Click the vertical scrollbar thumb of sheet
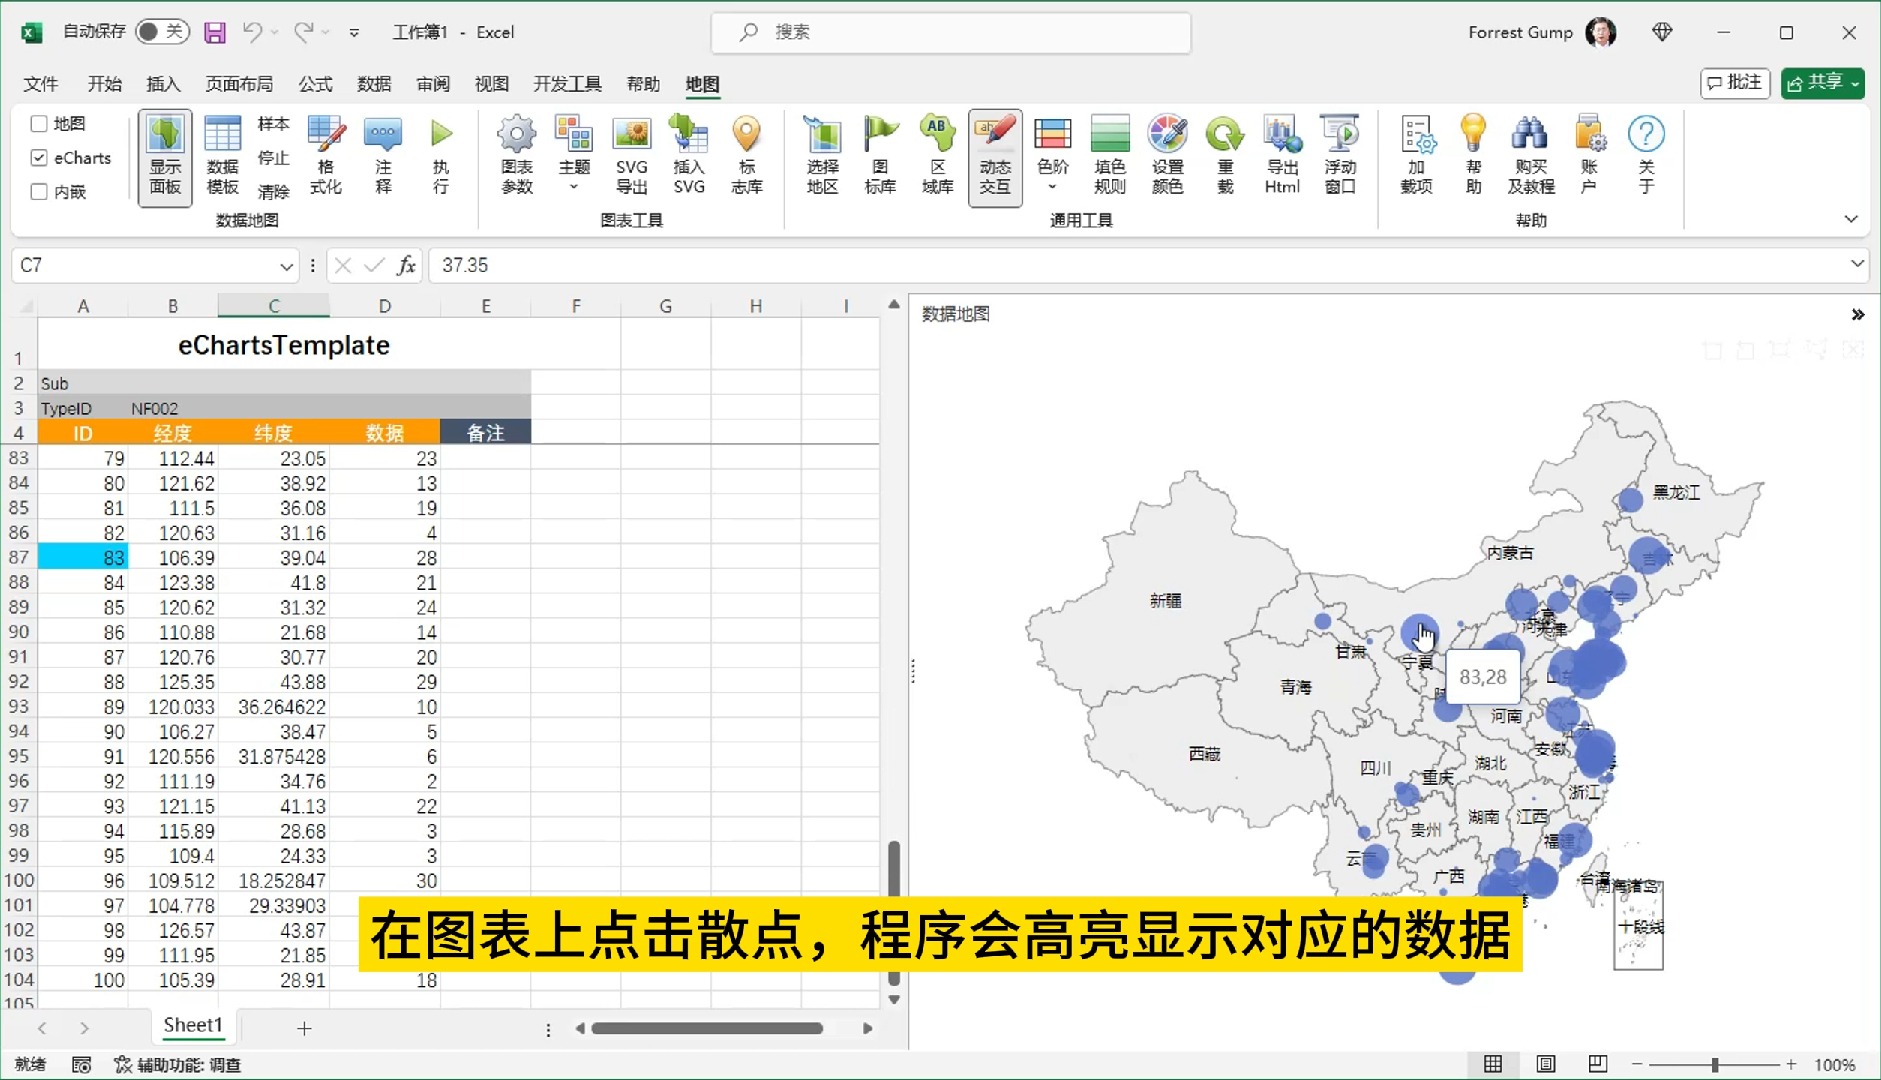Image resolution: width=1881 pixels, height=1080 pixels. pyautogui.click(x=893, y=912)
